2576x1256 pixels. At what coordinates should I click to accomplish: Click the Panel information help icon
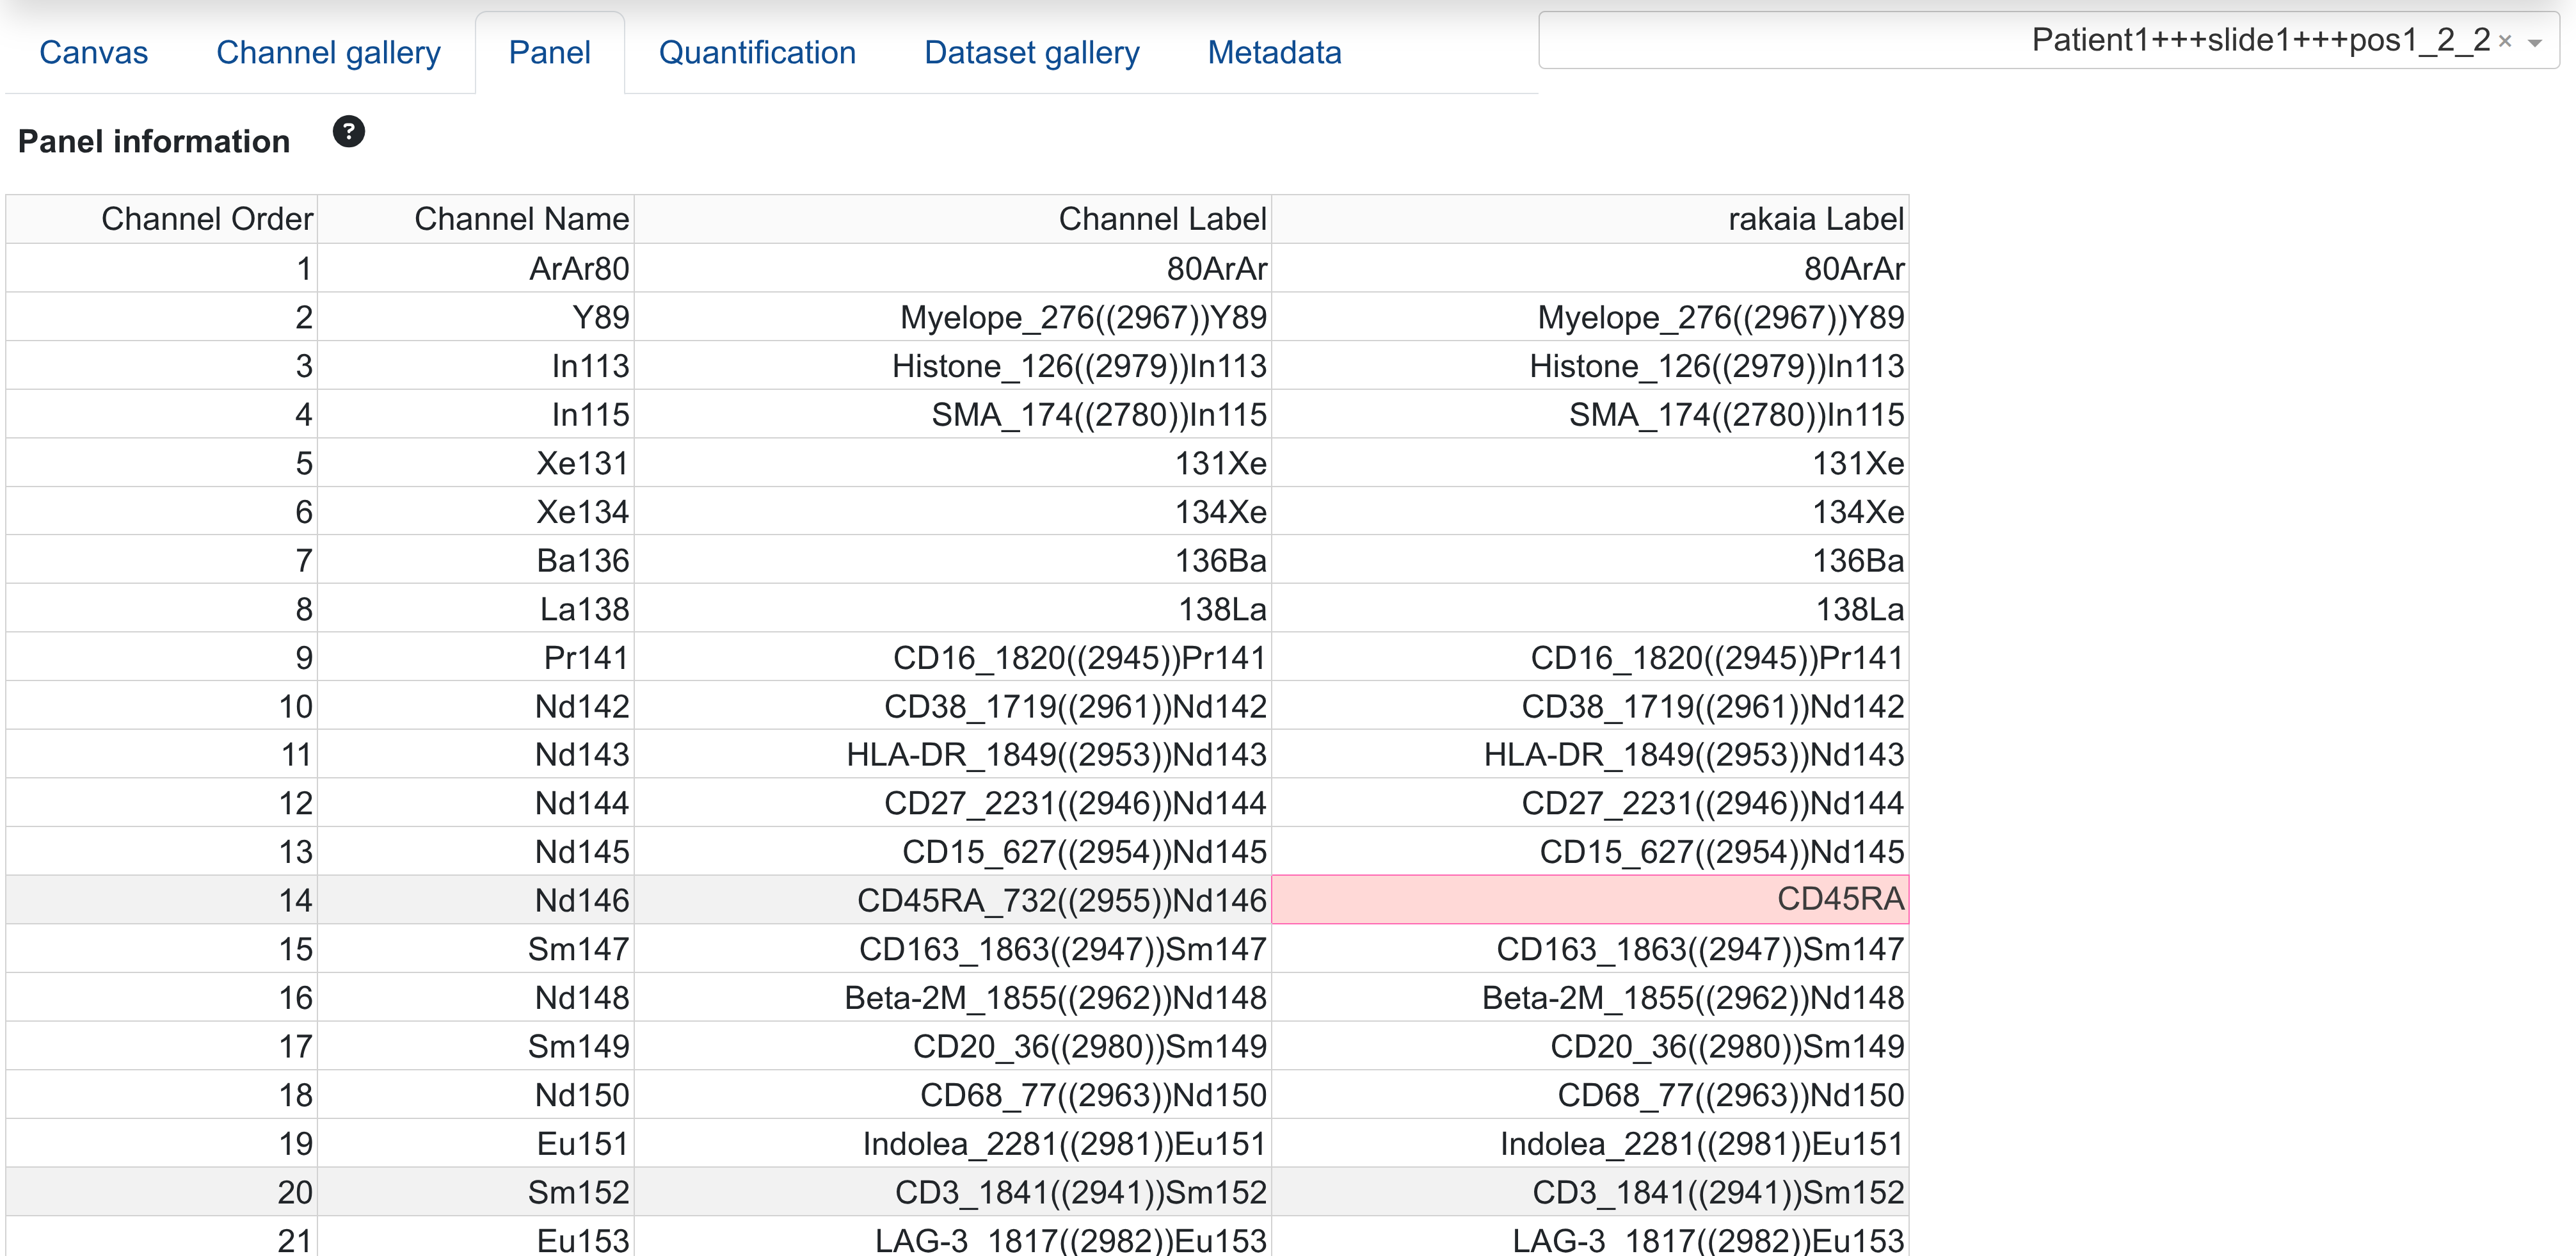pyautogui.click(x=348, y=132)
